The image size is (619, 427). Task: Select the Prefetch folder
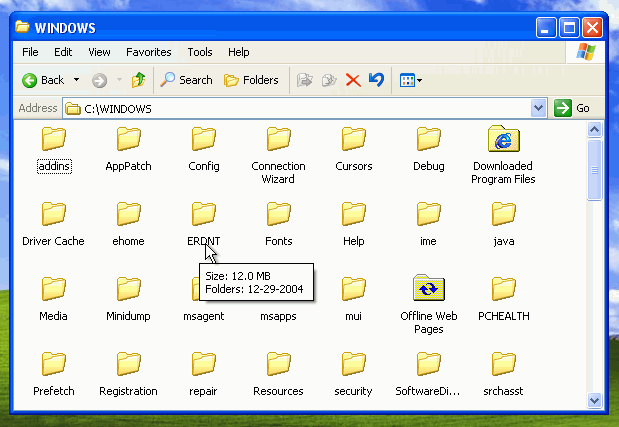[54, 375]
